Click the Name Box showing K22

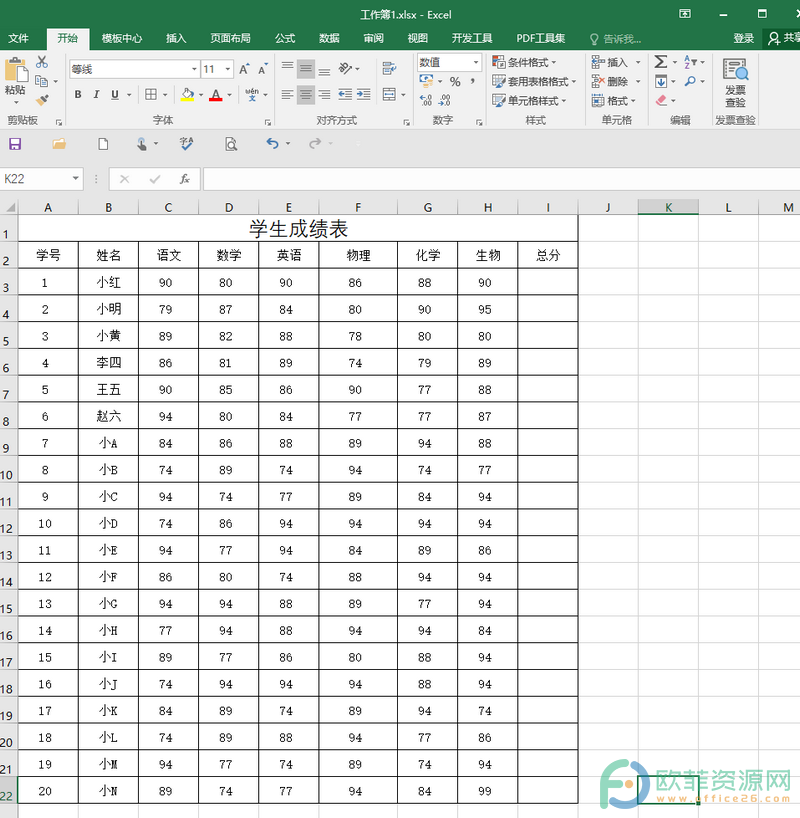pyautogui.click(x=42, y=179)
